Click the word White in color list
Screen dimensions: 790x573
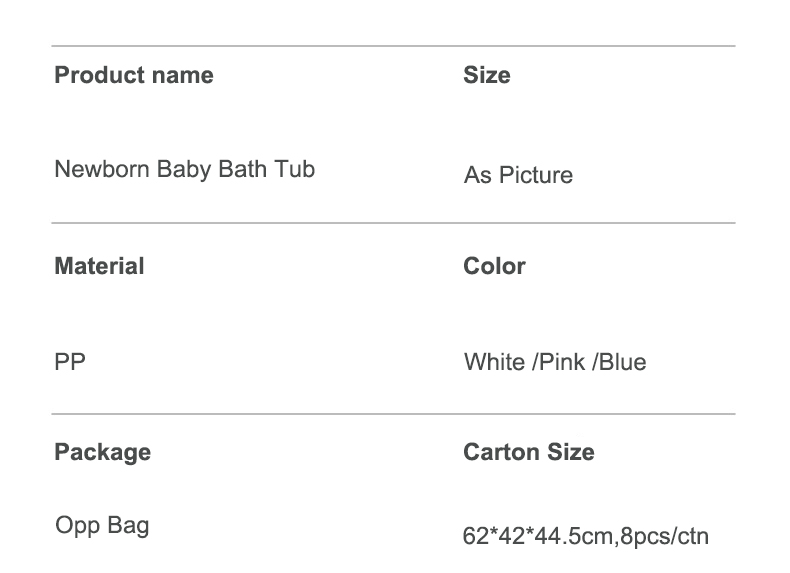494,362
